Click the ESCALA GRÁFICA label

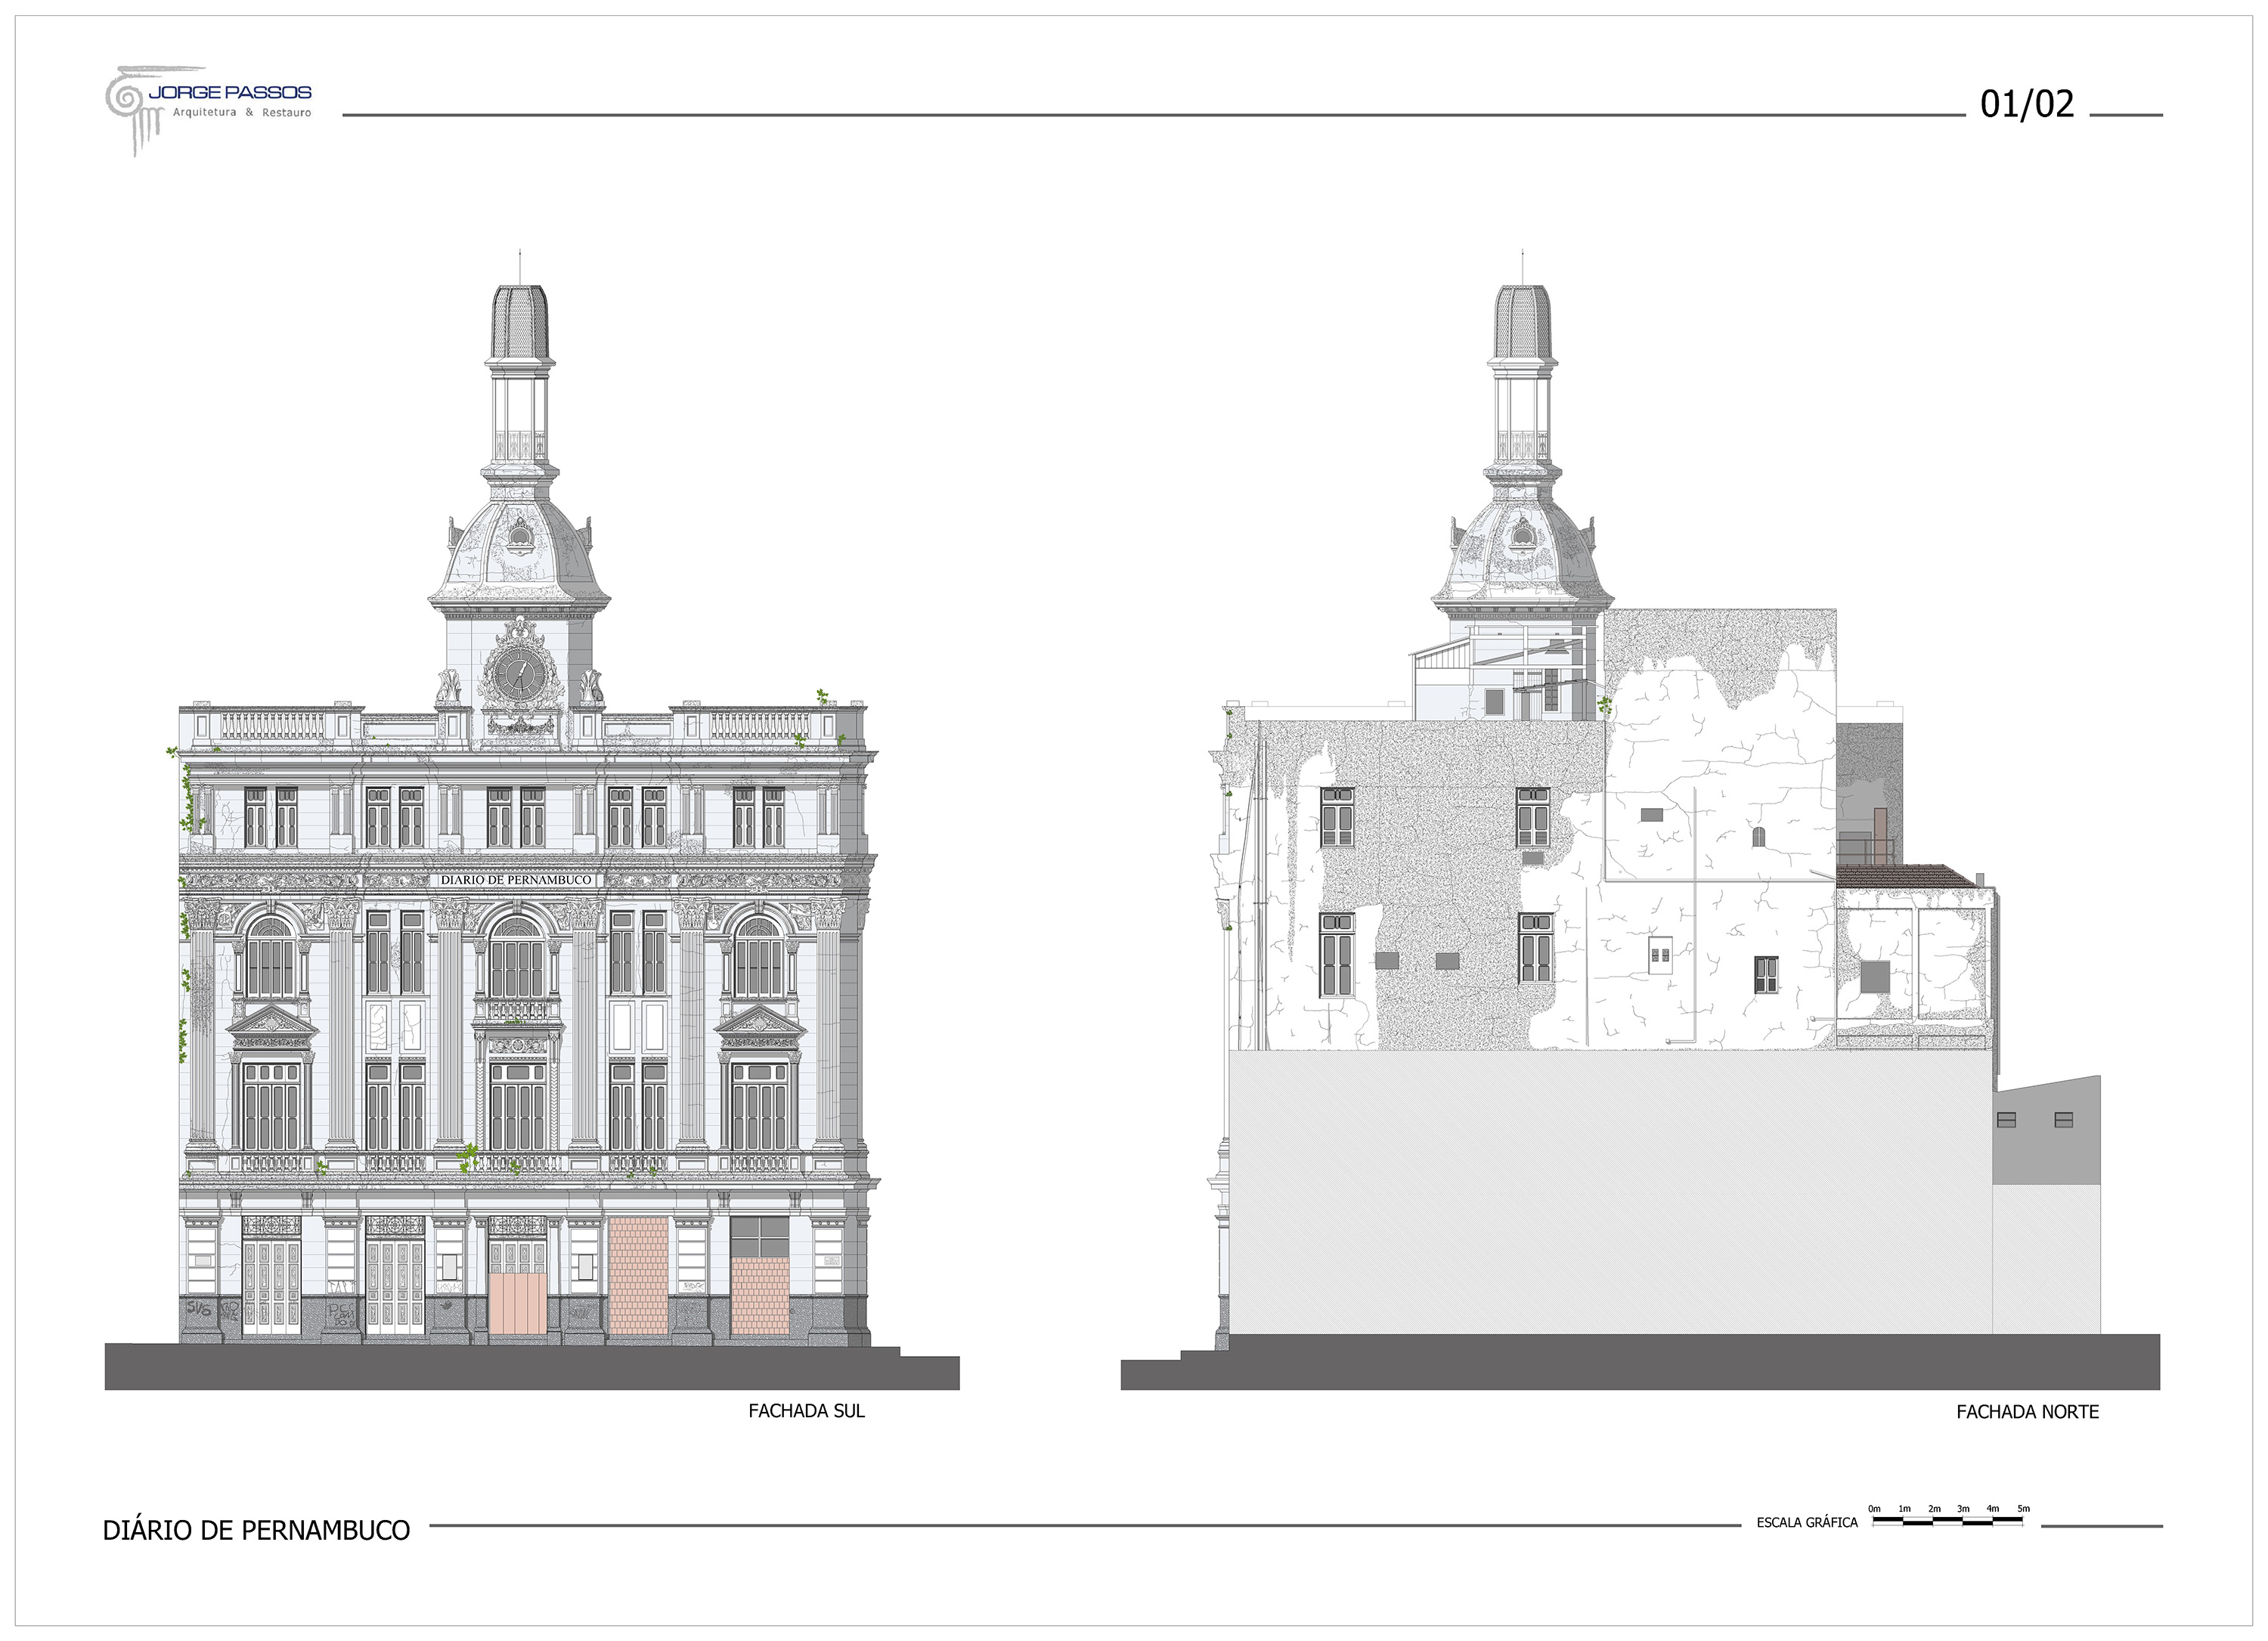pos(1807,1523)
